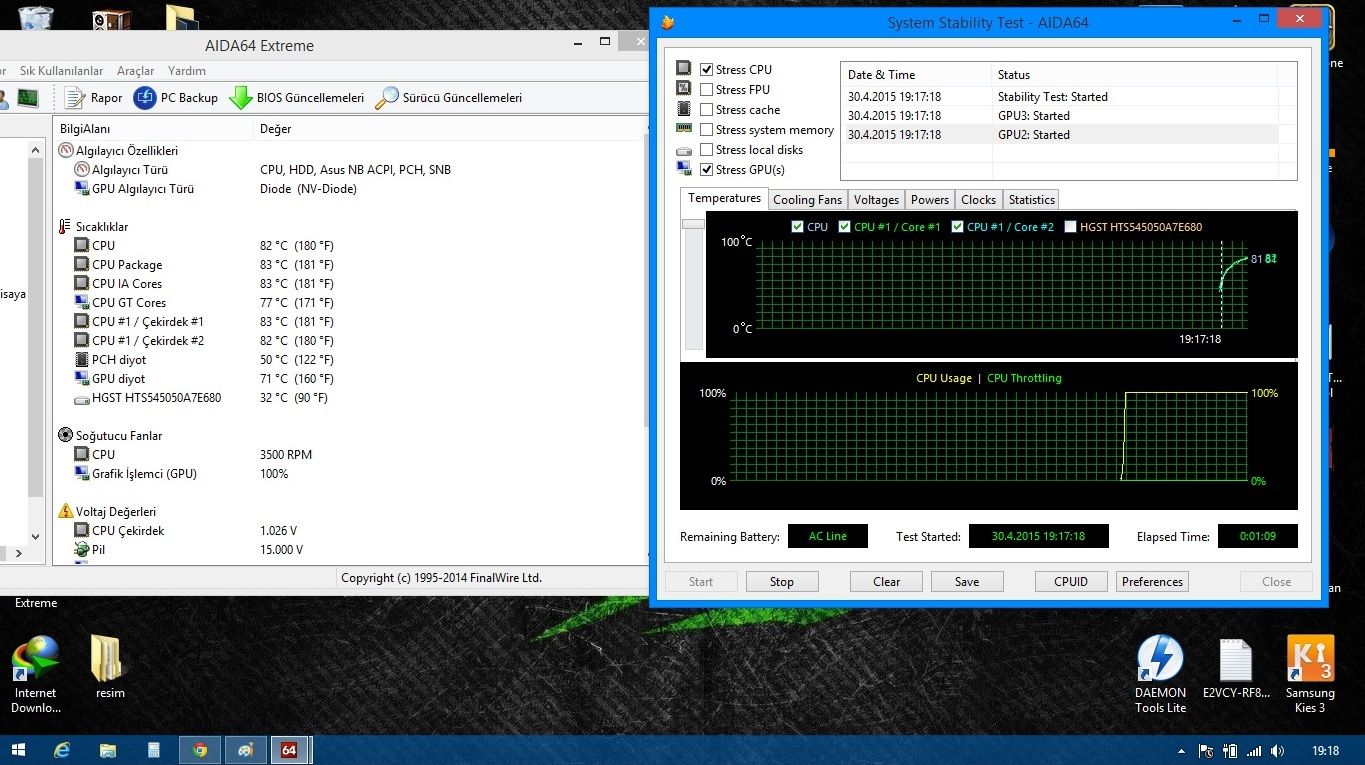Open the Araçlar menu
This screenshot has height=765, width=1365.
click(136, 71)
